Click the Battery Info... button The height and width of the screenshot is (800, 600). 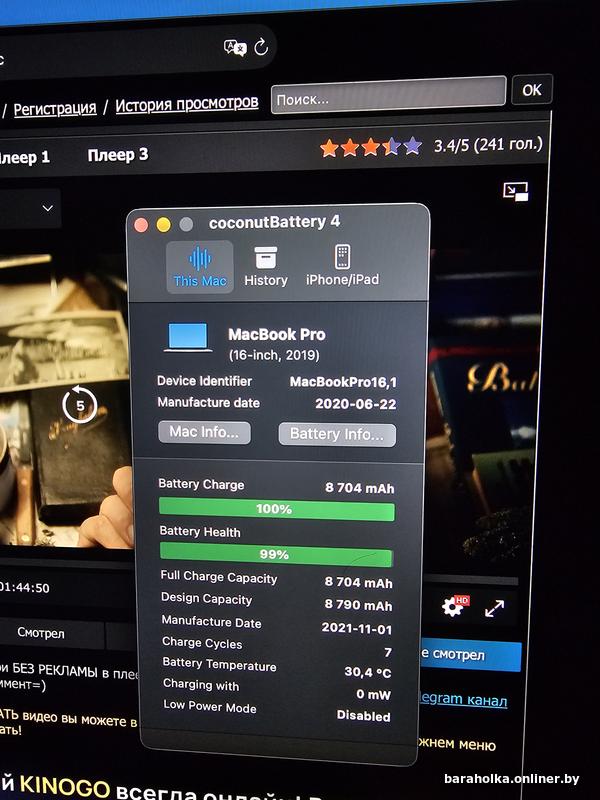(337, 435)
